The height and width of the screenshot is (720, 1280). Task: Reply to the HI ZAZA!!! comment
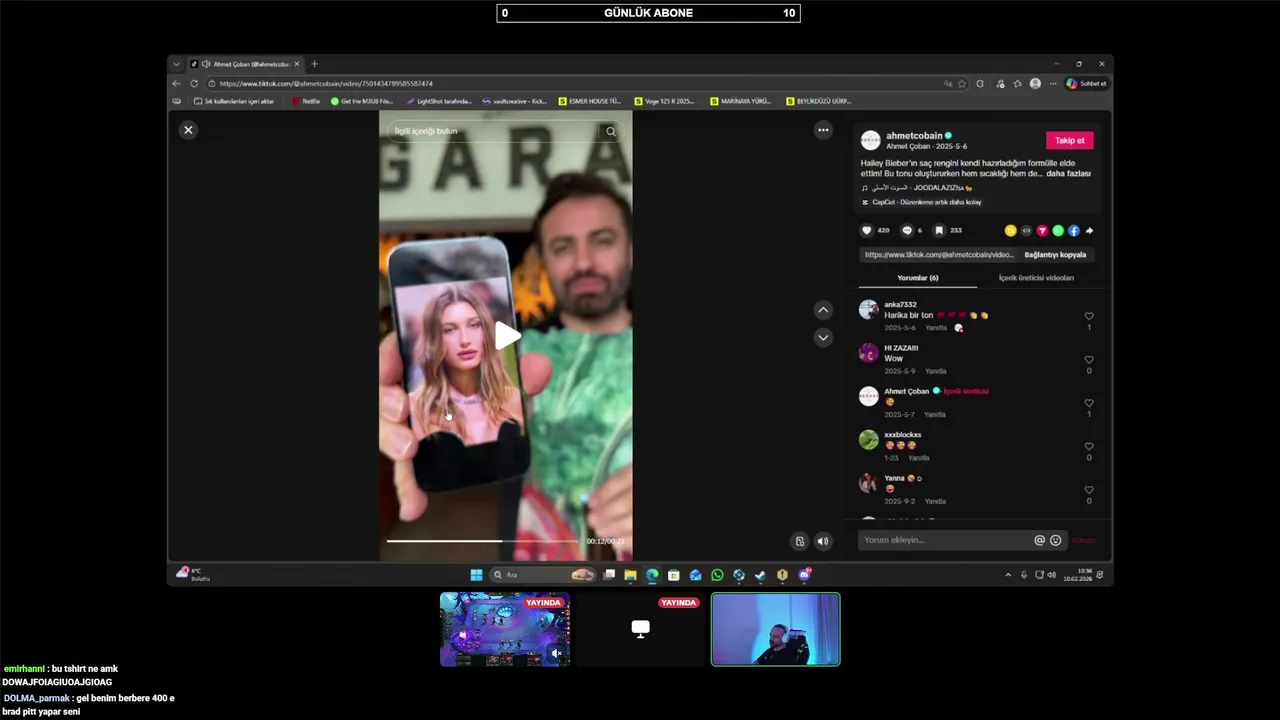tap(935, 371)
